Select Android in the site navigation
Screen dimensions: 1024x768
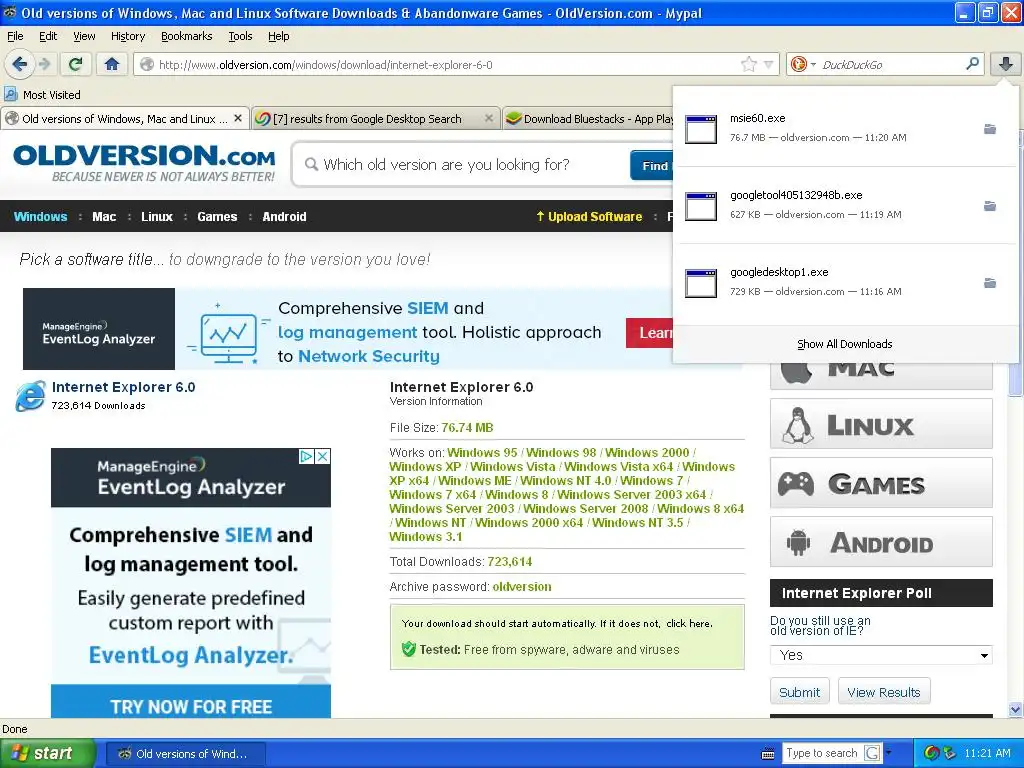(284, 216)
